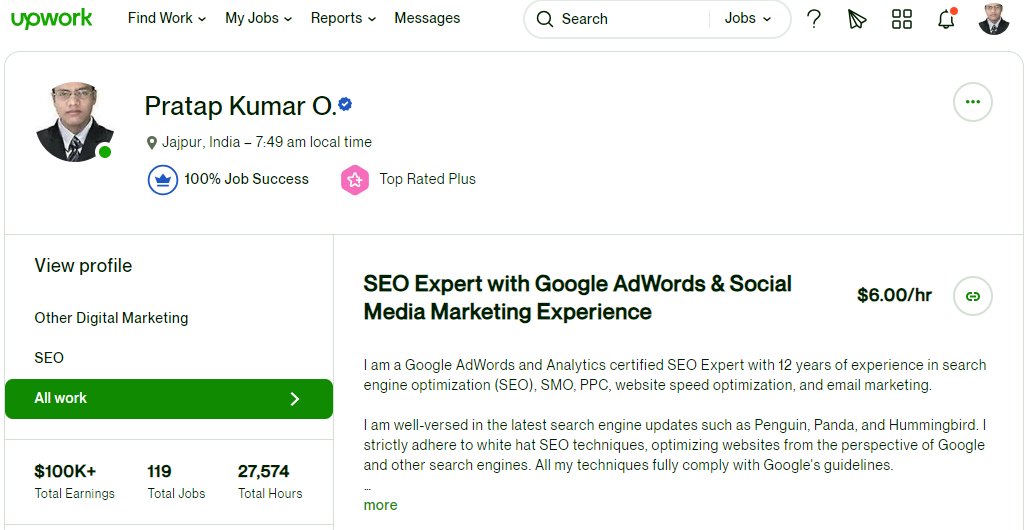
Task: Click the Top Rated Plus badge icon
Action: [x=354, y=180]
